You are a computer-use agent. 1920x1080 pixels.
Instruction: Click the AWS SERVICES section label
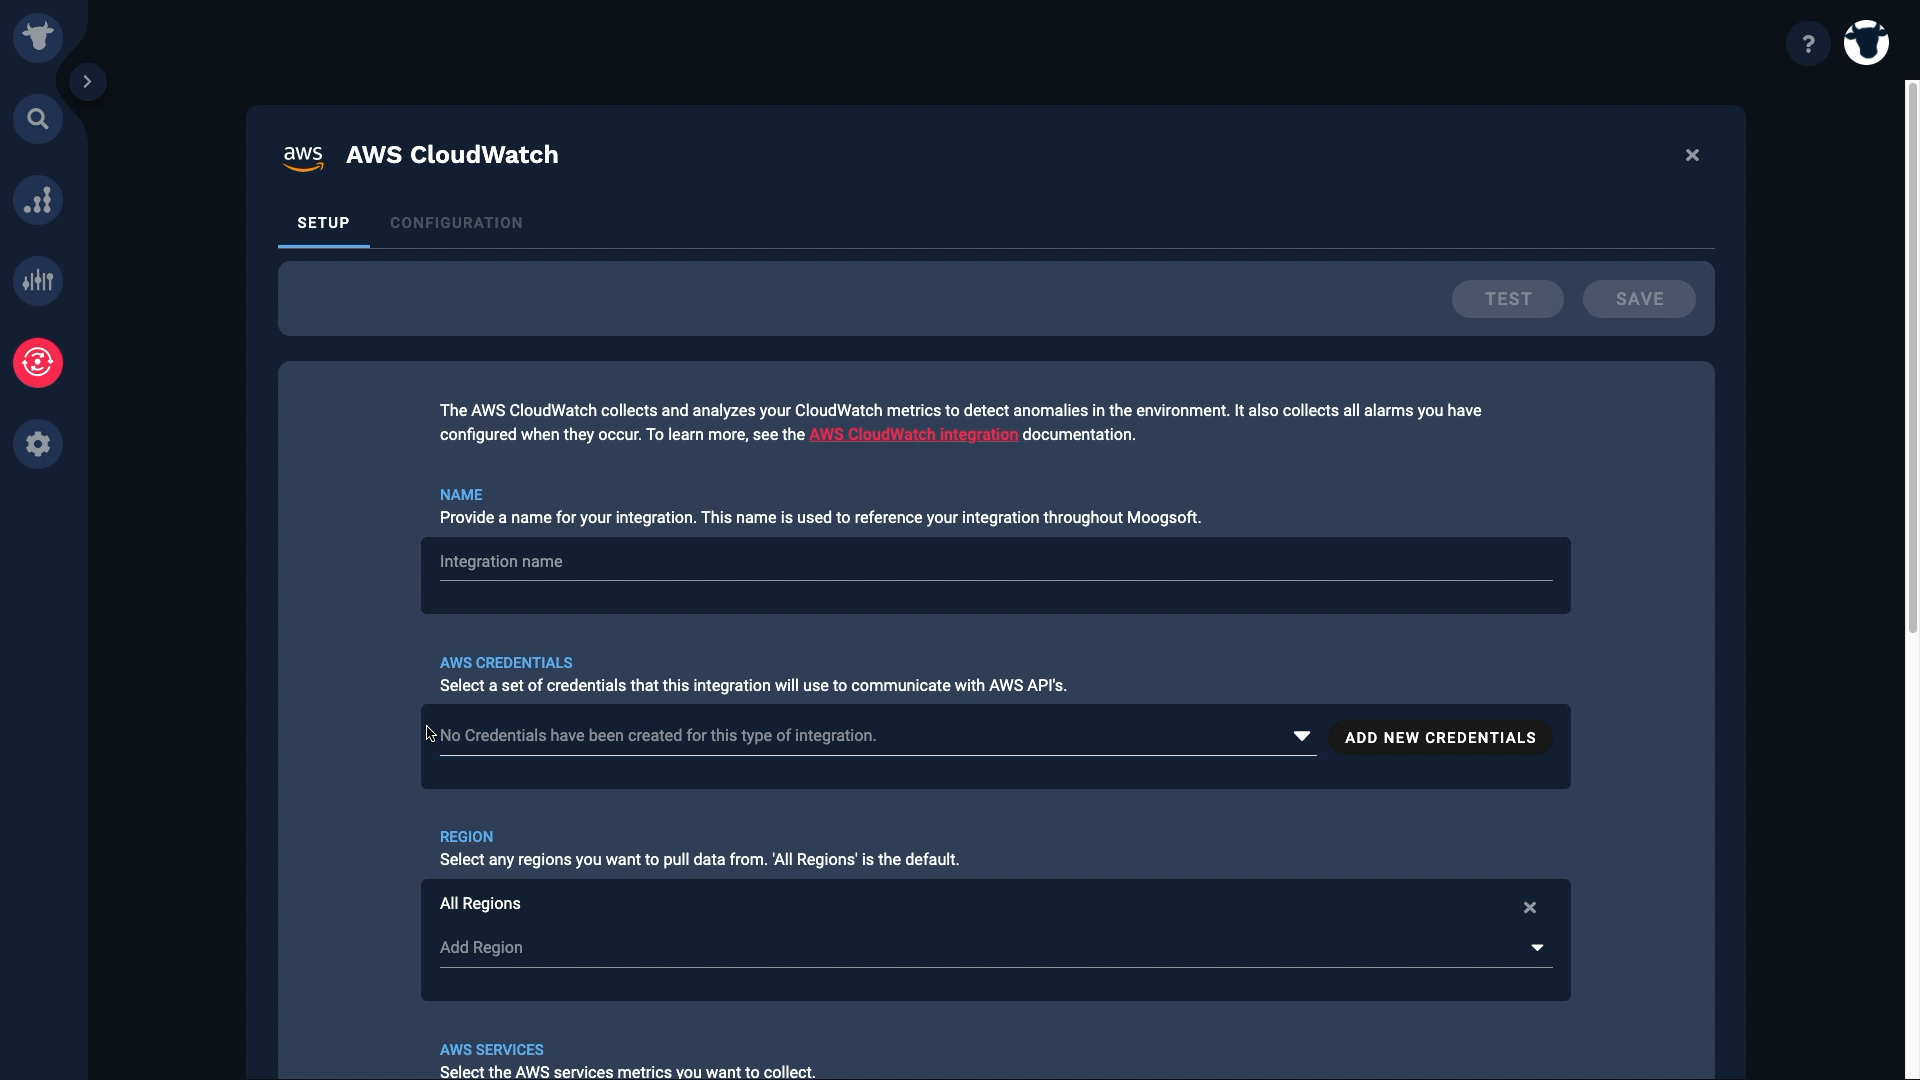[x=492, y=1050]
